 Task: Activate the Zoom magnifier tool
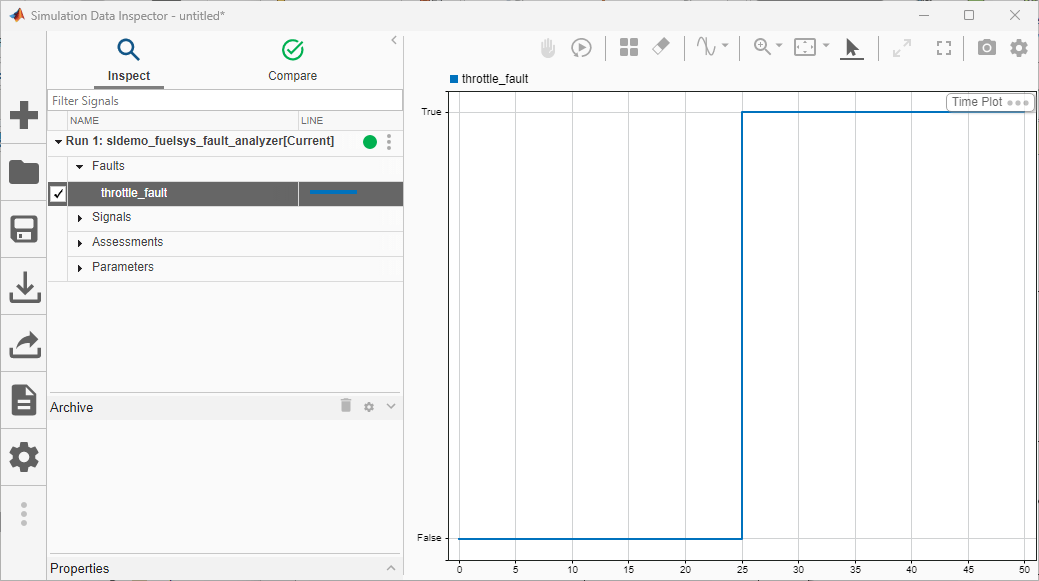tap(762, 47)
